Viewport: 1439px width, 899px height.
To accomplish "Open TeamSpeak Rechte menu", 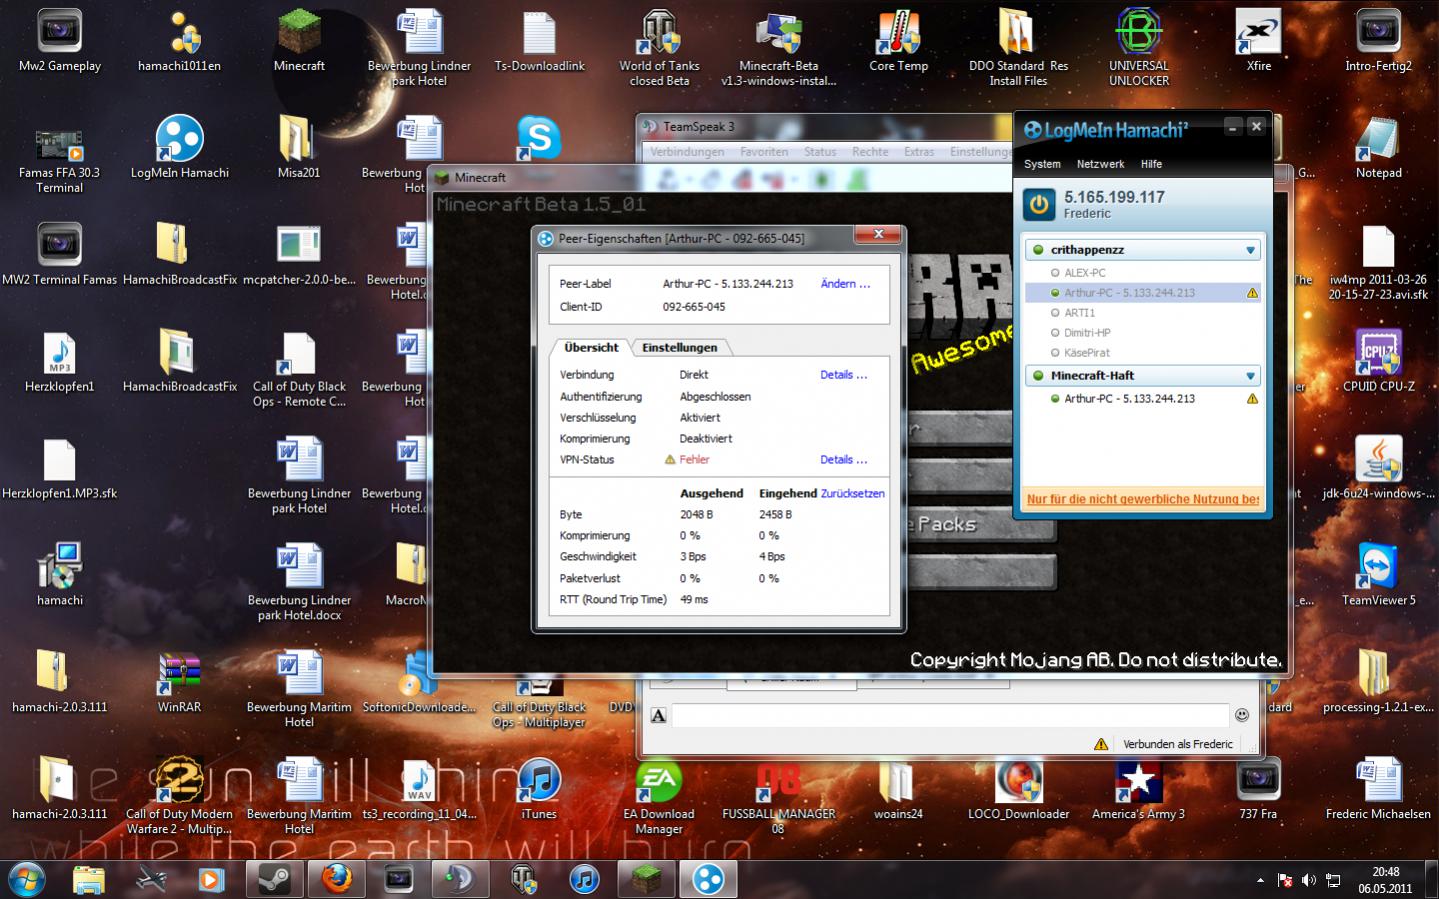I will [x=870, y=152].
